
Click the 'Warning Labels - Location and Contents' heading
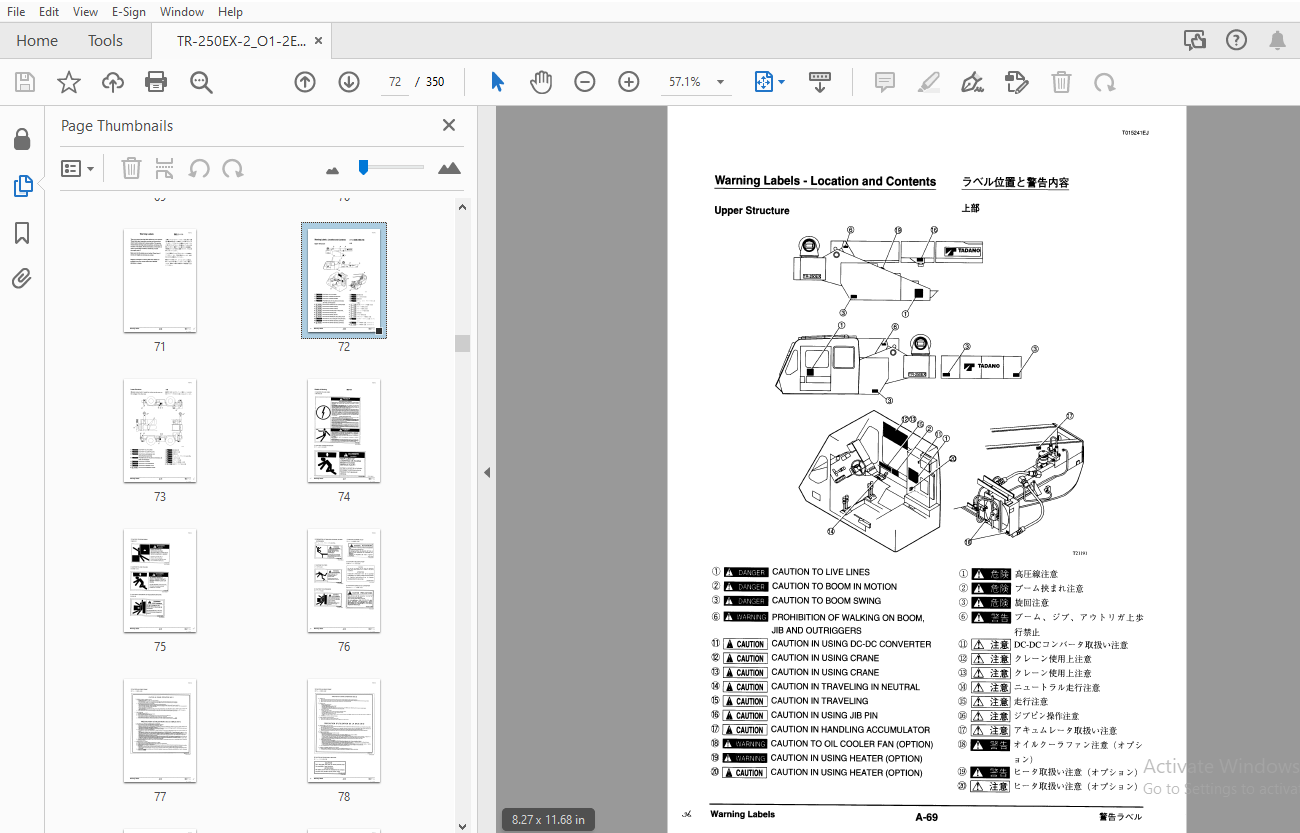[x=825, y=181]
